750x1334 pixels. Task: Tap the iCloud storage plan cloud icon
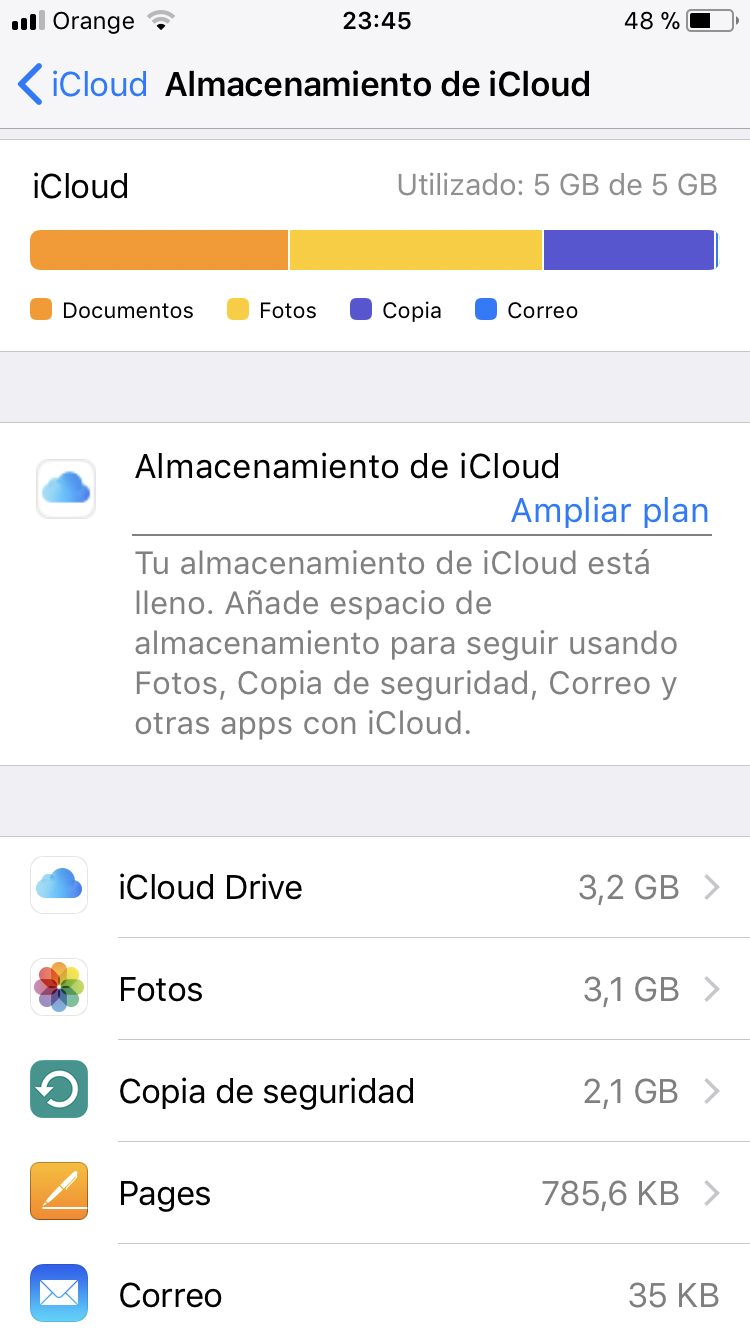[x=66, y=489]
